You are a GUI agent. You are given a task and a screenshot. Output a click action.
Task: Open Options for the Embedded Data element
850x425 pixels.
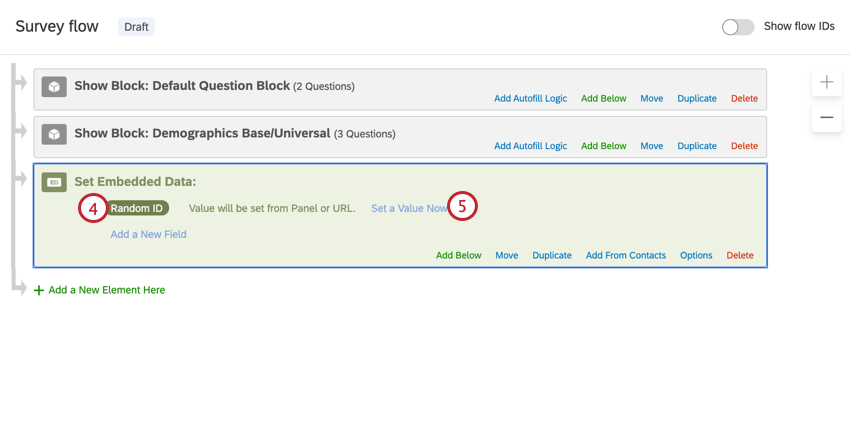696,255
